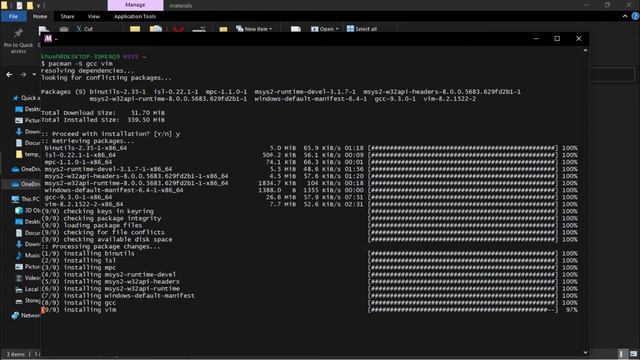Click the New folder icon in ribbon
The width and height of the screenshot is (640, 360).
(x=223, y=29)
